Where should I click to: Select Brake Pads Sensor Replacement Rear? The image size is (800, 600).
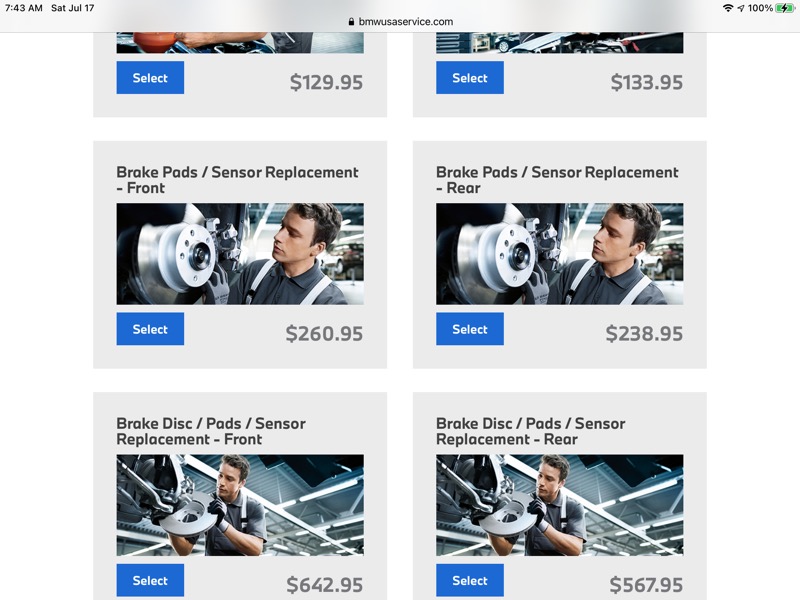tap(469, 329)
